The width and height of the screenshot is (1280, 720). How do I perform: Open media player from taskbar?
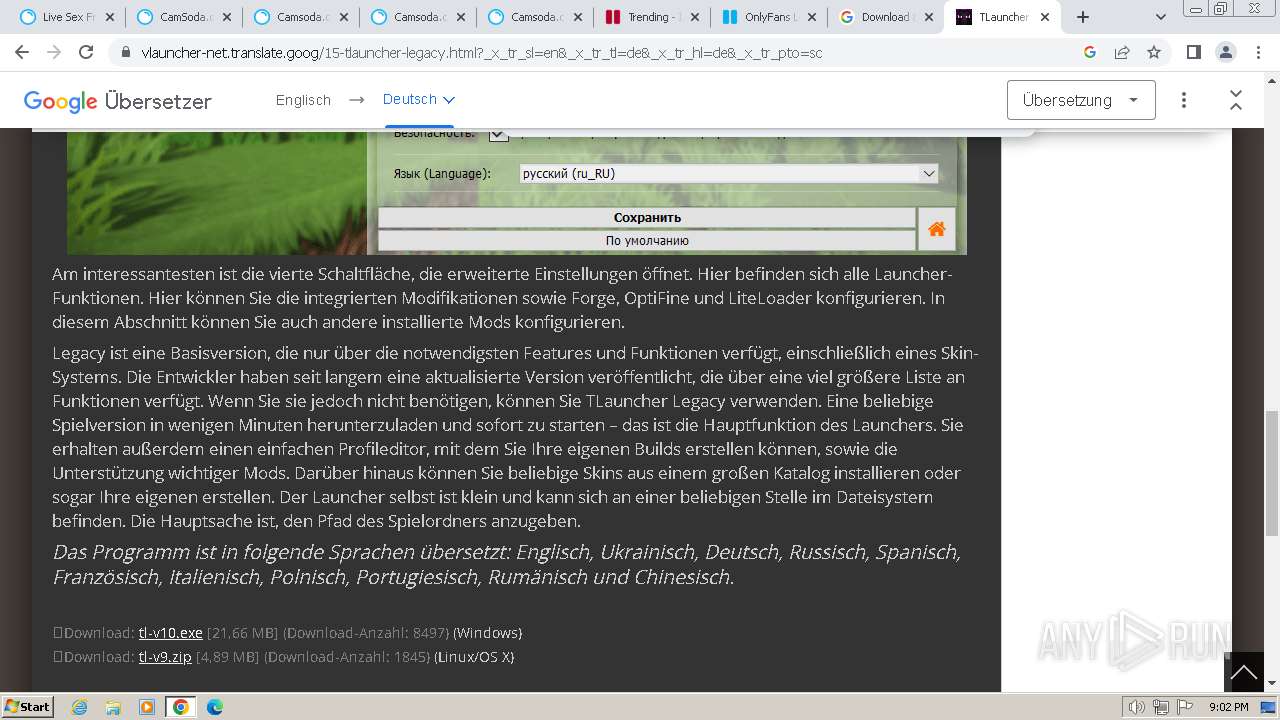[x=147, y=707]
